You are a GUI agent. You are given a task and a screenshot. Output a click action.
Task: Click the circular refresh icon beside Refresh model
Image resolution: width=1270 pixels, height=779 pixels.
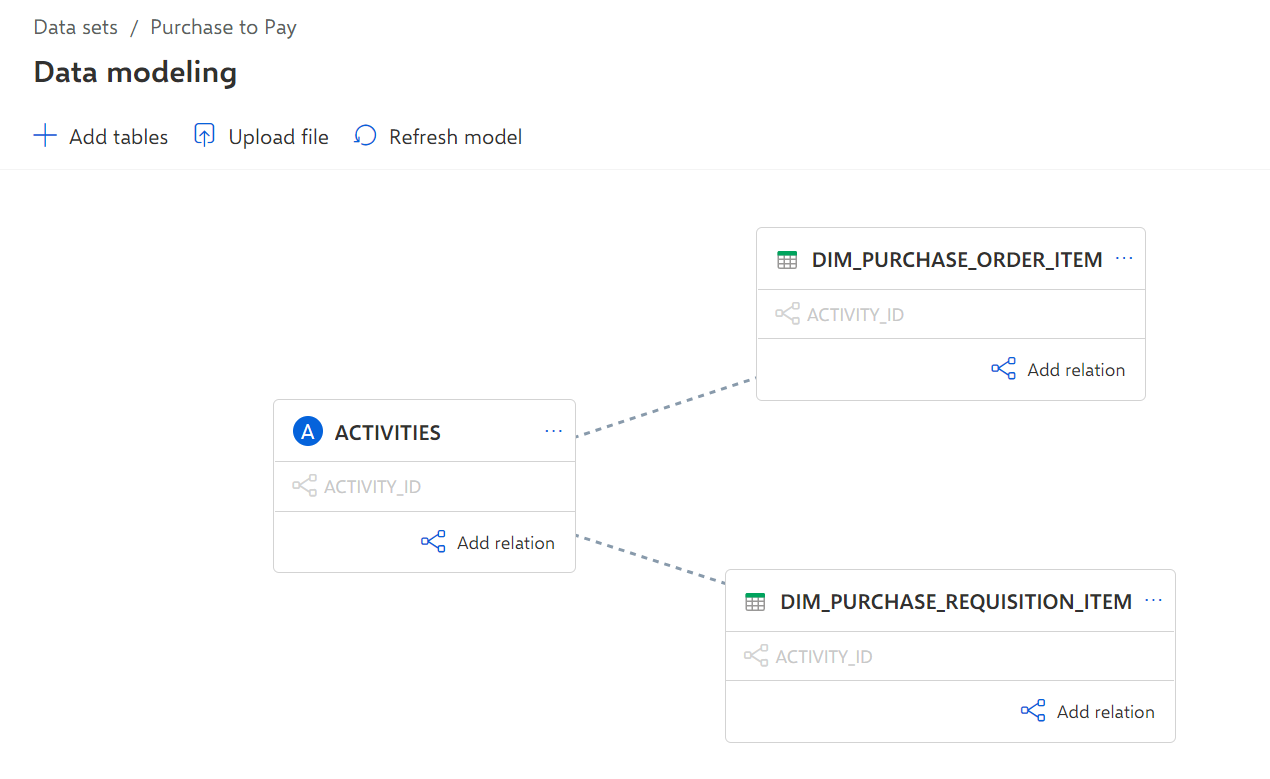[x=365, y=136]
